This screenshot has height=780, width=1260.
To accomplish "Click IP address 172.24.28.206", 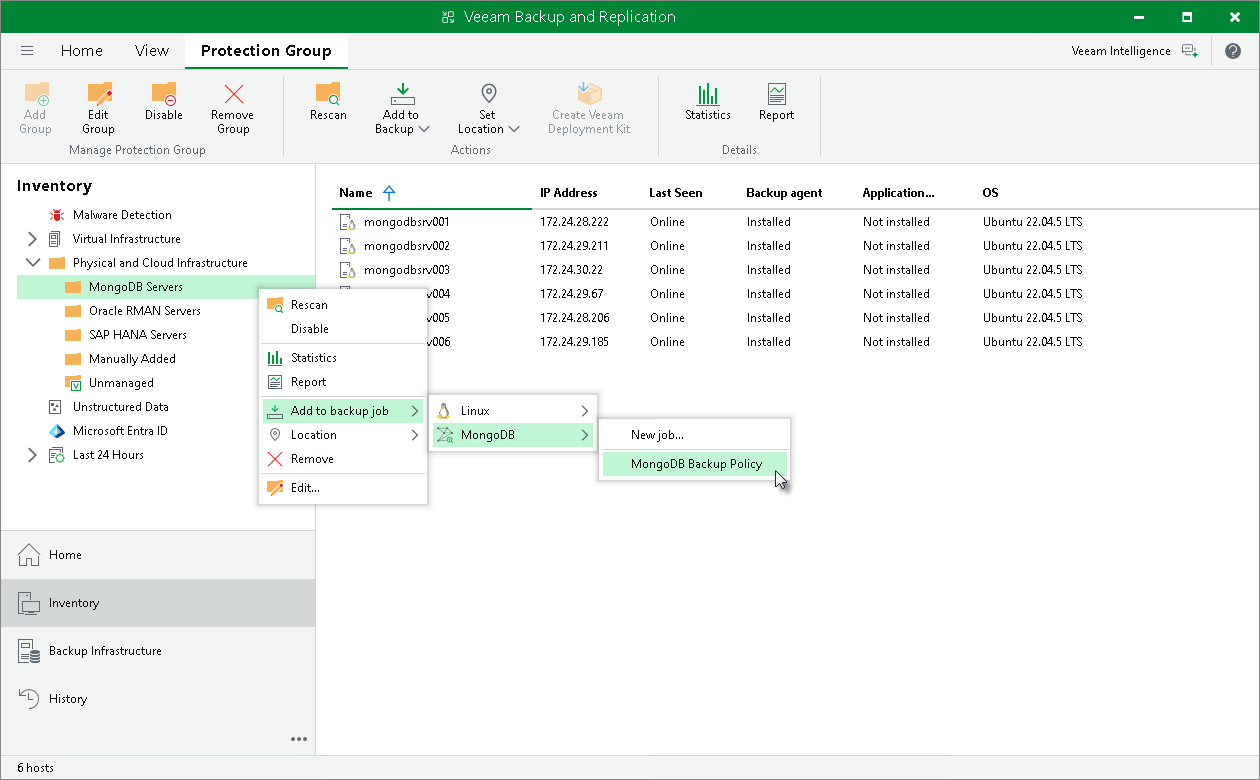I will click(x=575, y=318).
